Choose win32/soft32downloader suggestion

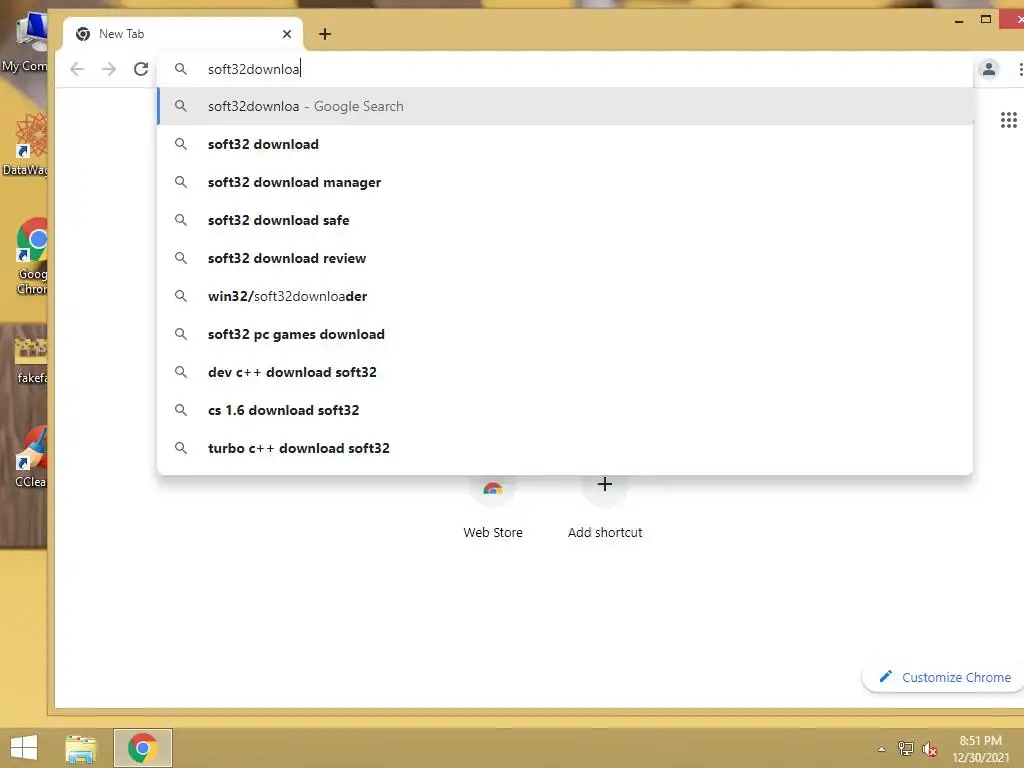(566, 296)
